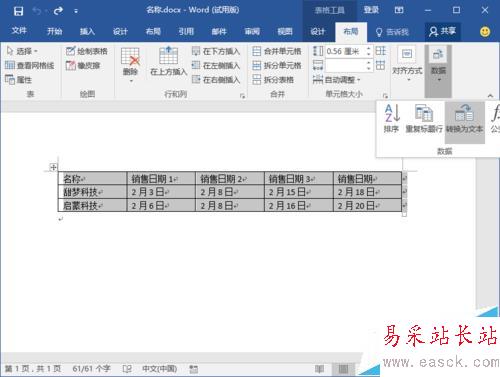Viewport: 500px width, 377px height.
Task: Click the 登录 sign-in button
Action: point(371,10)
